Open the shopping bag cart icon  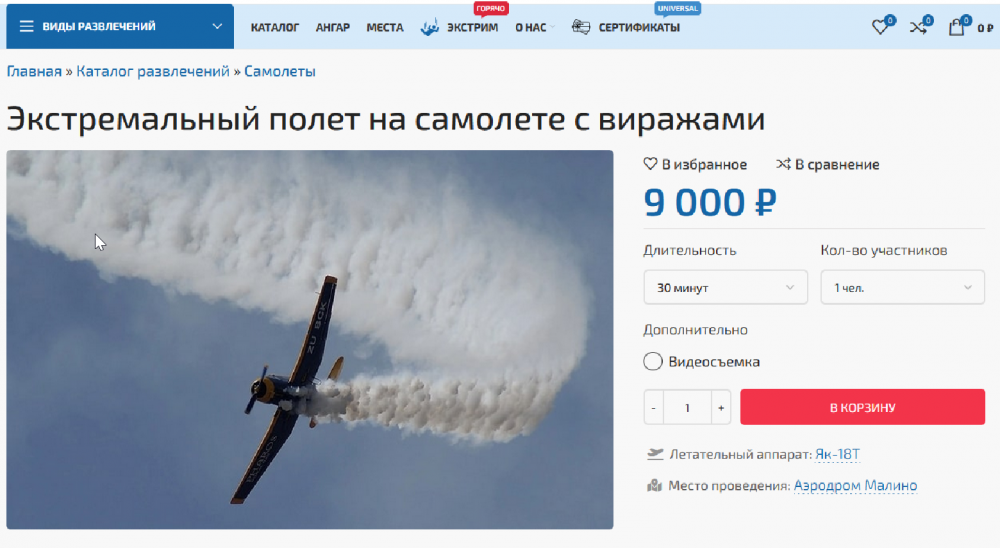pos(956,27)
